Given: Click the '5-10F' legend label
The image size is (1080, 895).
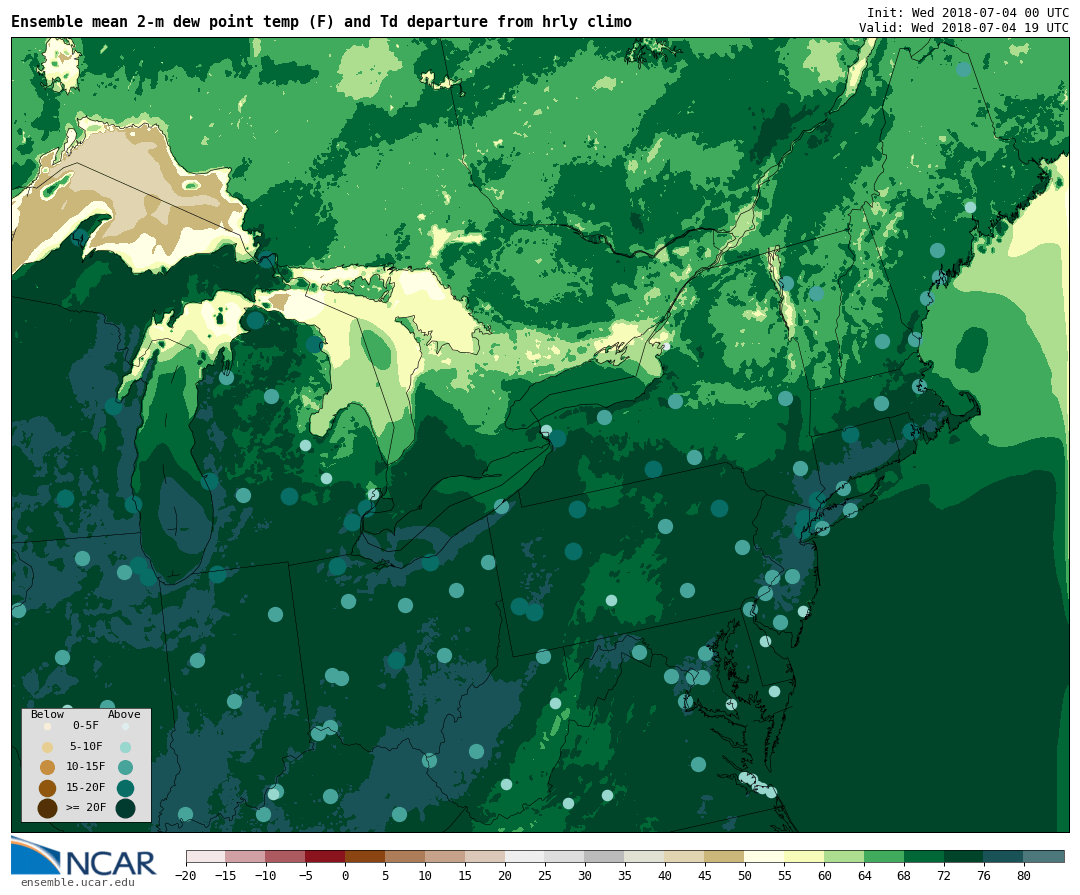Looking at the screenshot, I should click(x=86, y=746).
